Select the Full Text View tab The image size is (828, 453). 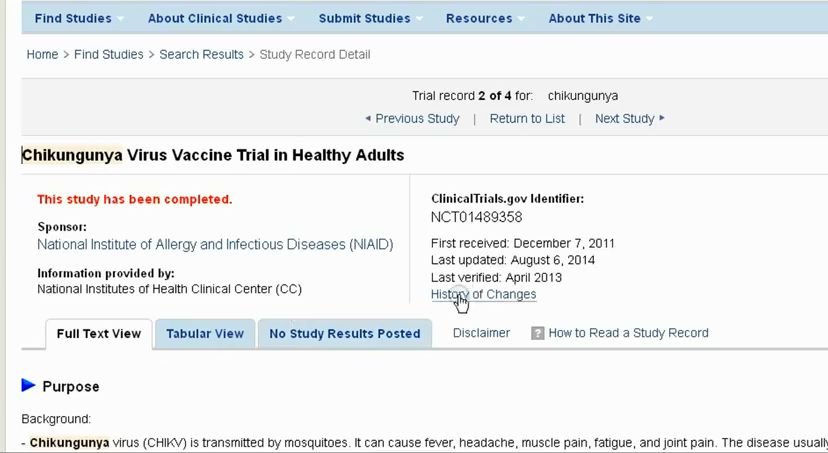99,334
